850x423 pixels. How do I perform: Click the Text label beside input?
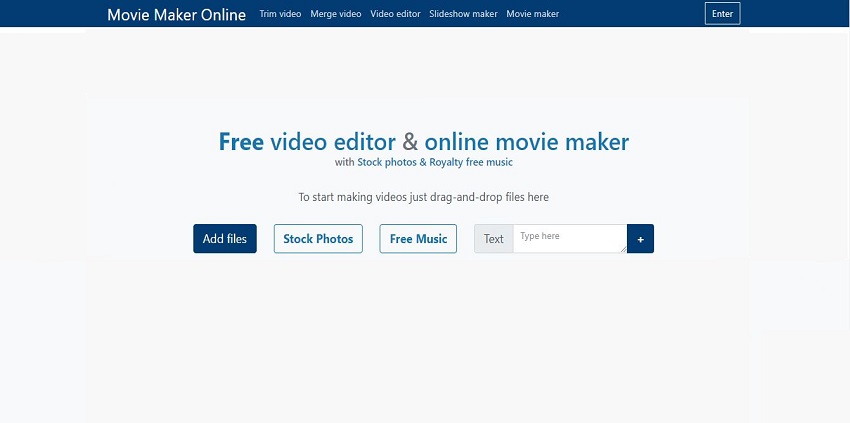(x=493, y=239)
